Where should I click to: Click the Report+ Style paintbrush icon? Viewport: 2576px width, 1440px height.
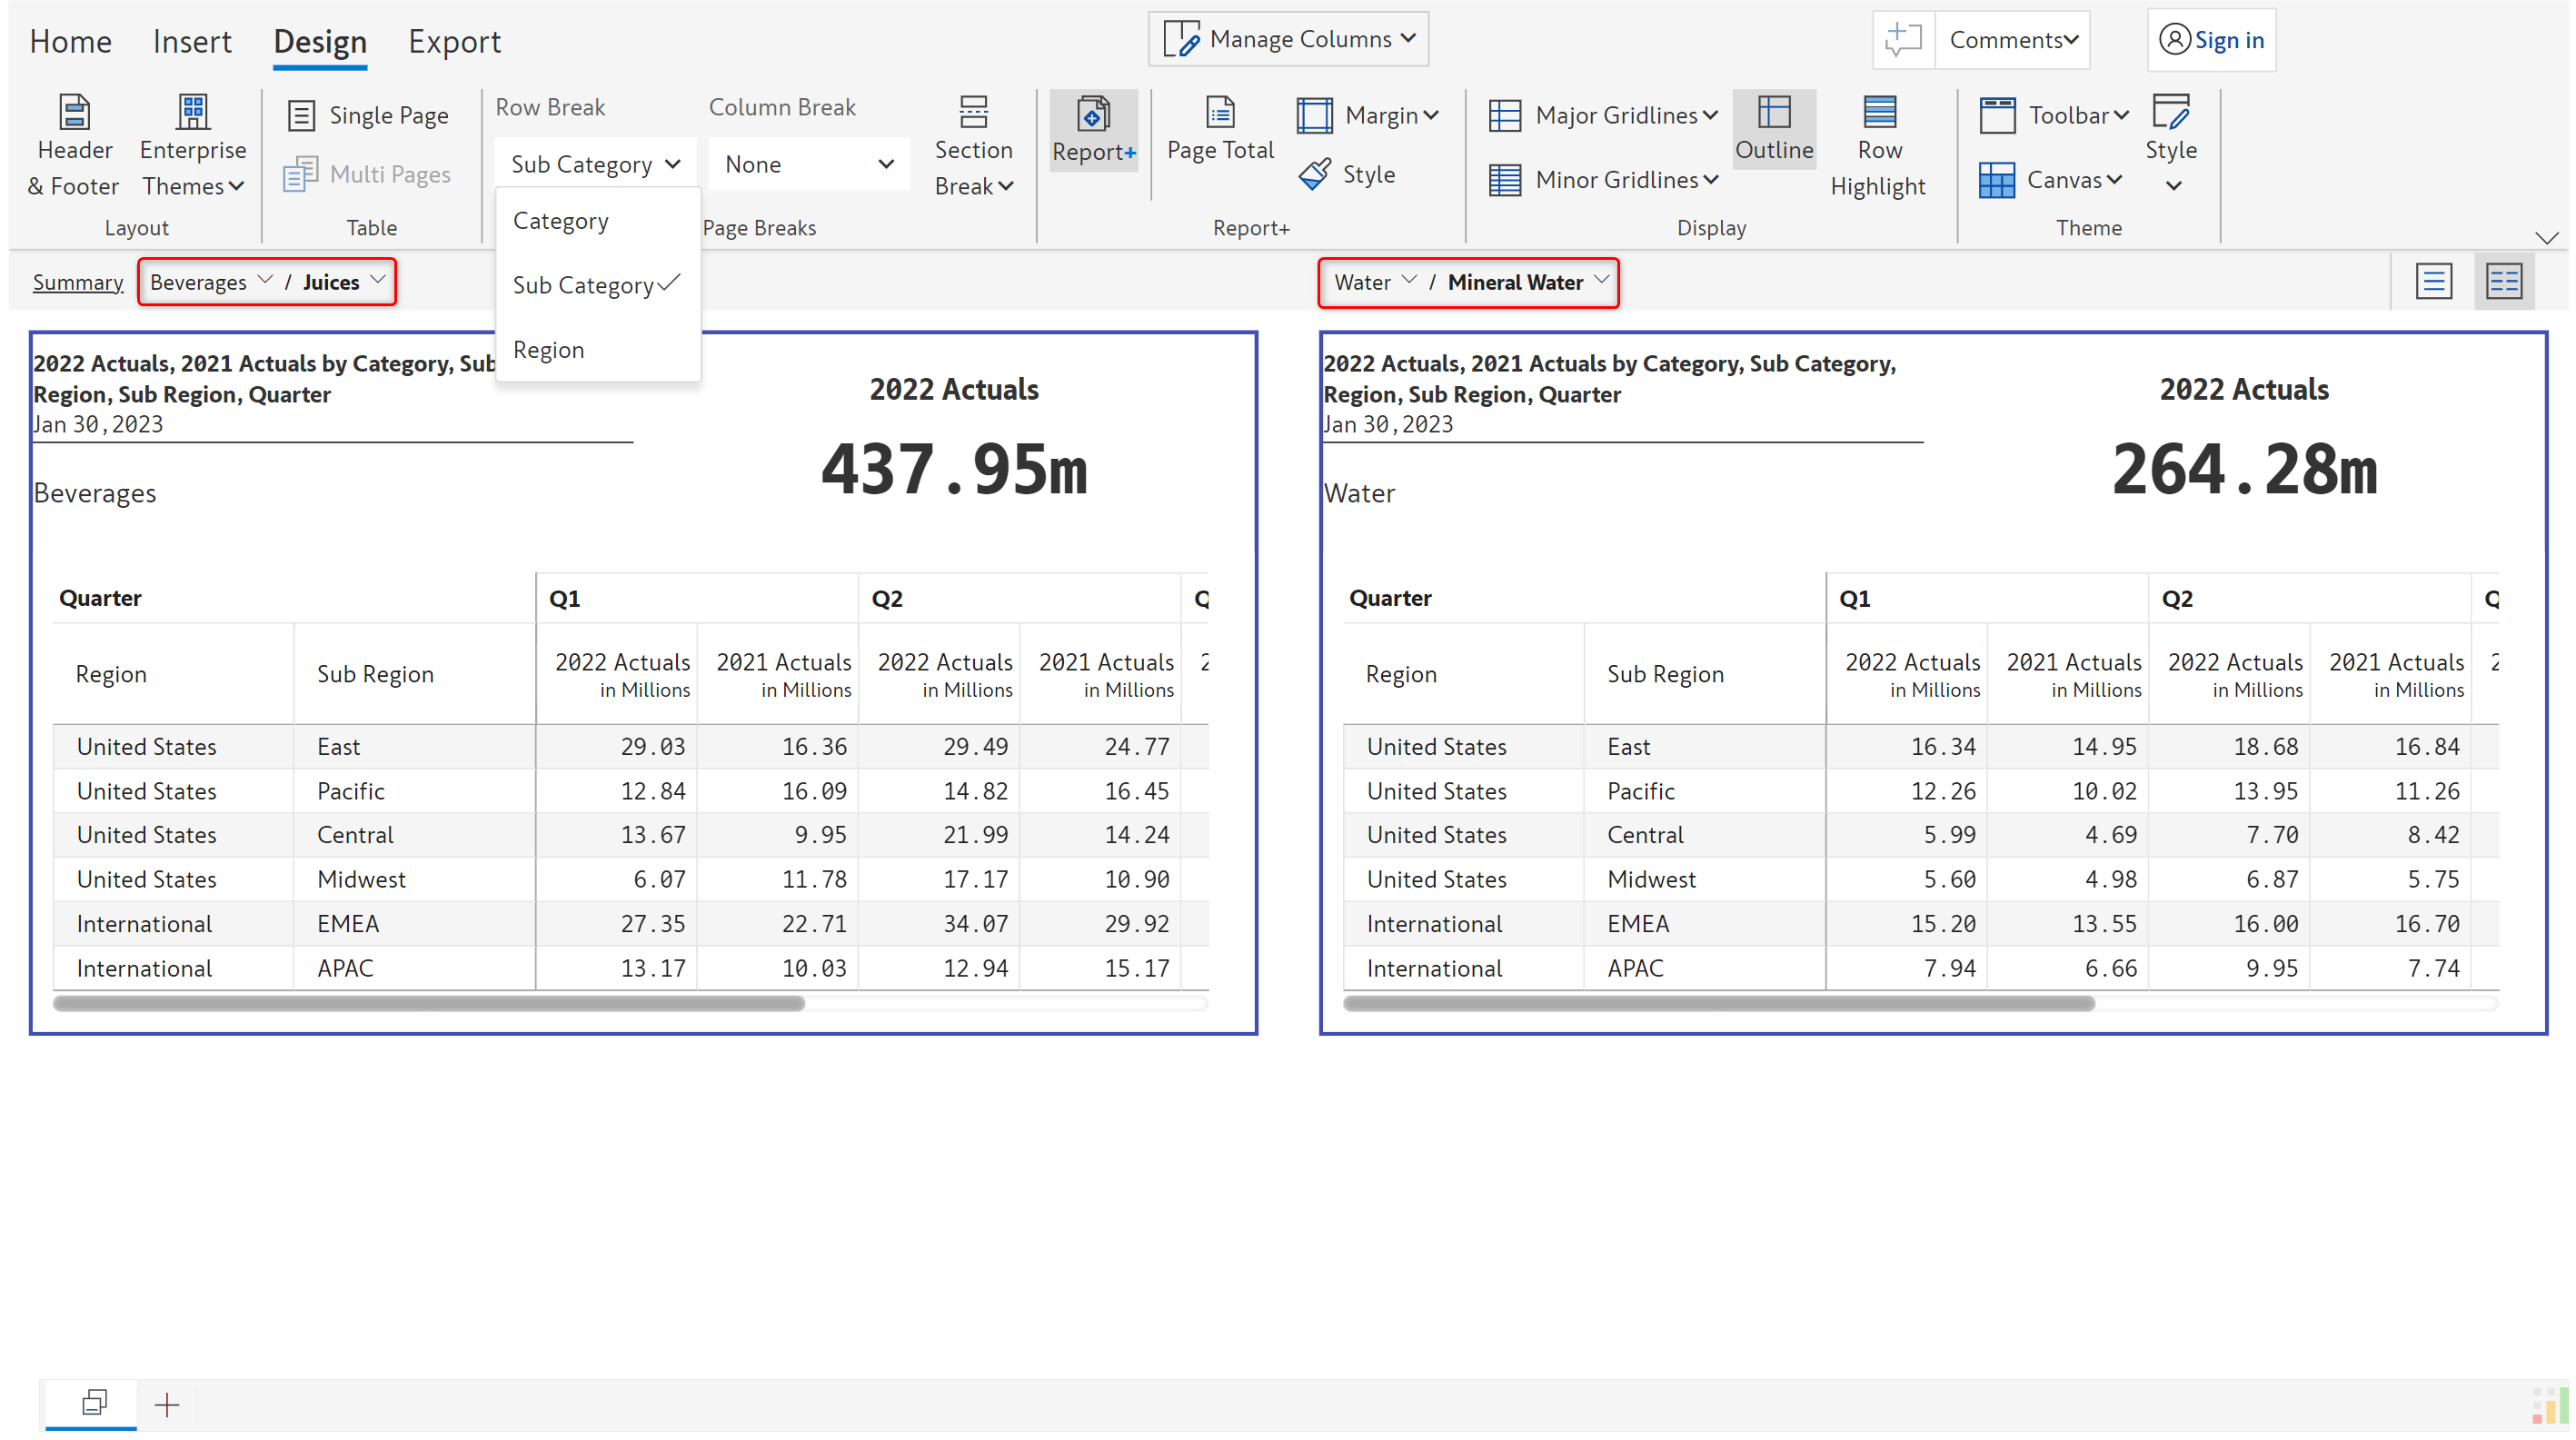point(1313,174)
